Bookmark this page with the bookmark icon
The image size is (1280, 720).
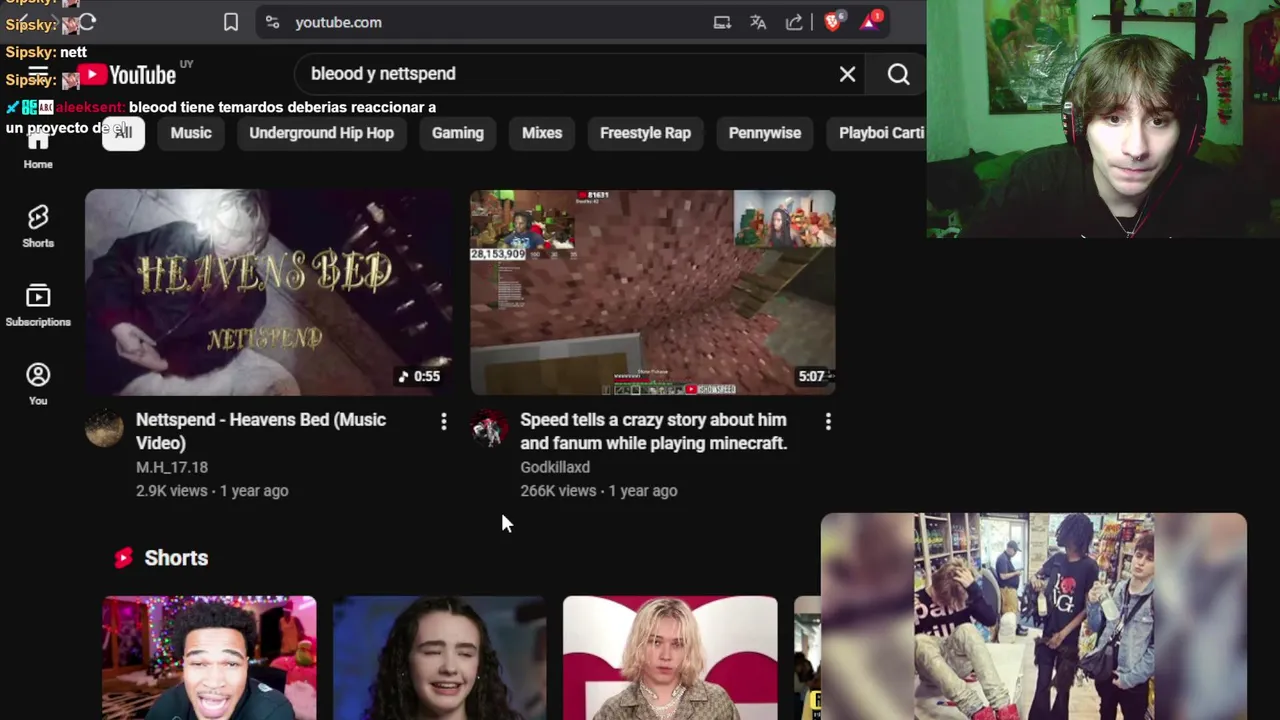[x=231, y=22]
